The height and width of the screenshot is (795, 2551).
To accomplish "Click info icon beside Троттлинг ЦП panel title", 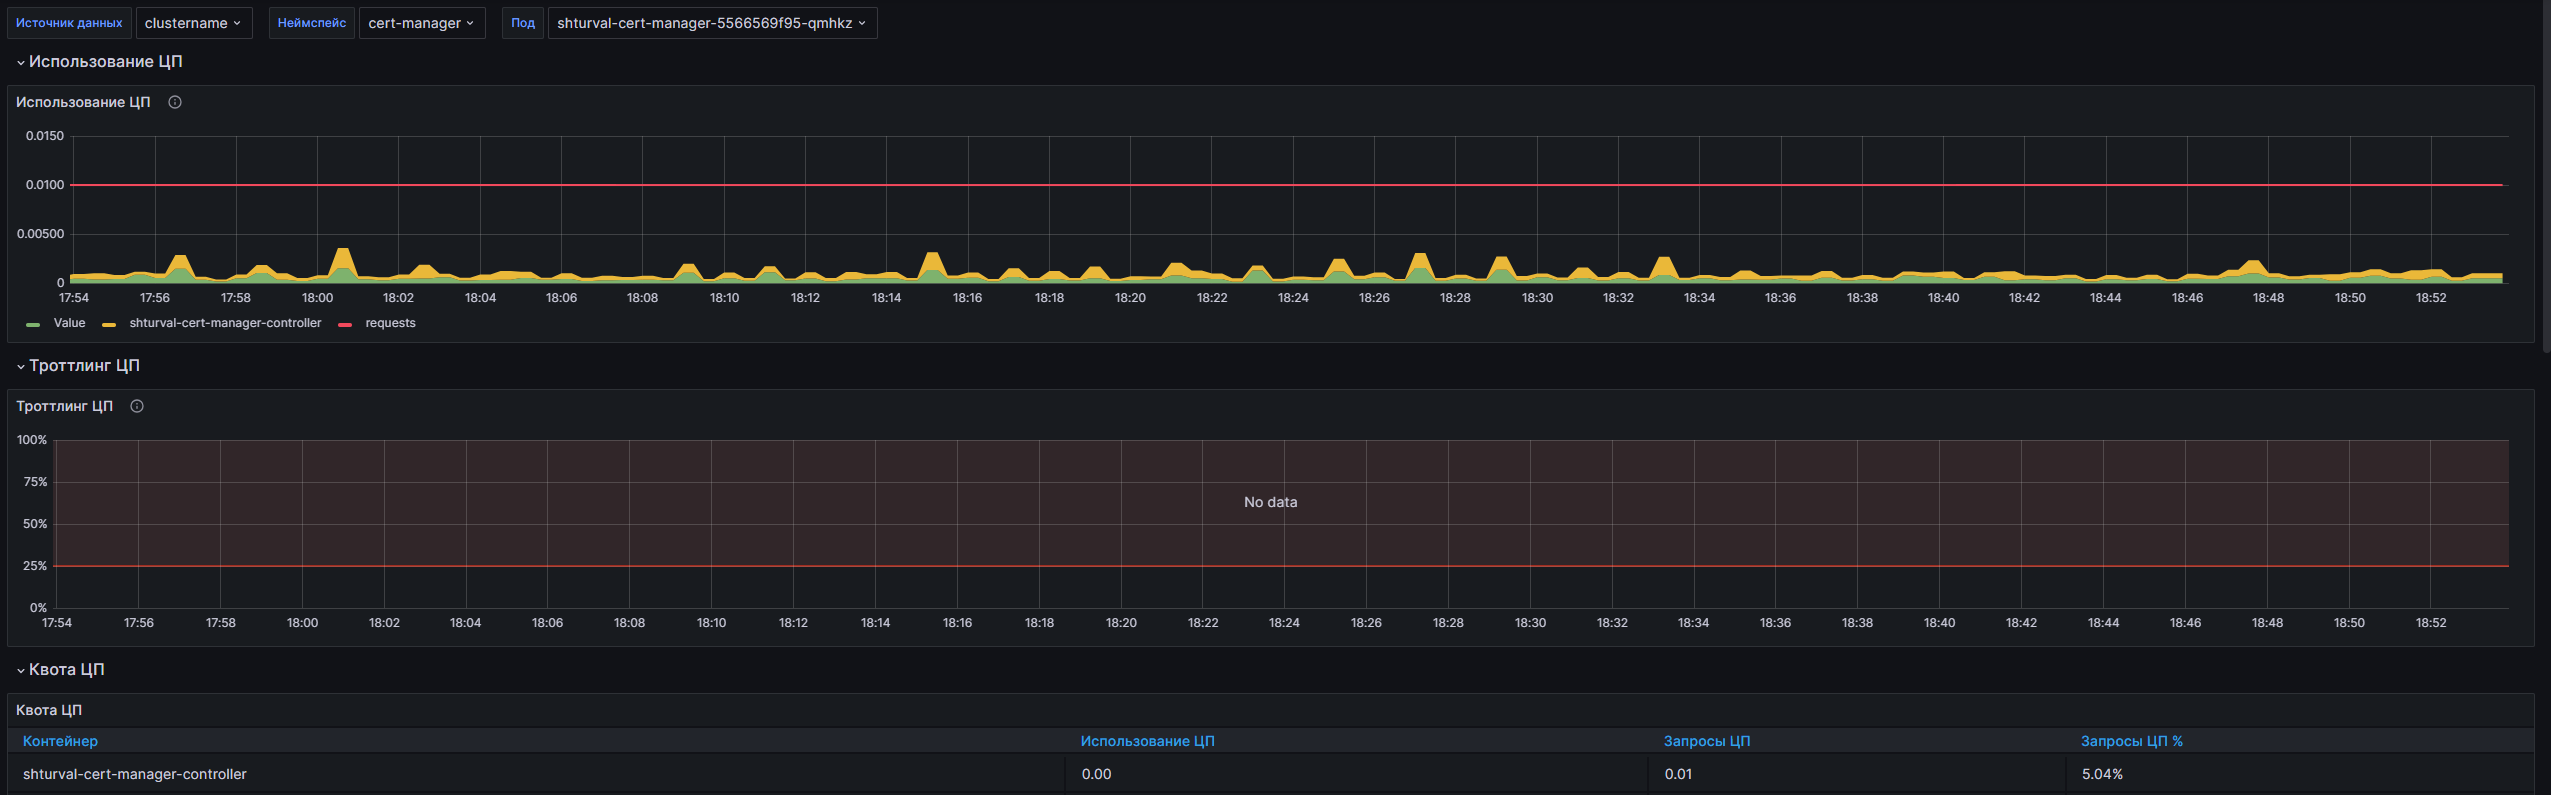I will point(137,406).
